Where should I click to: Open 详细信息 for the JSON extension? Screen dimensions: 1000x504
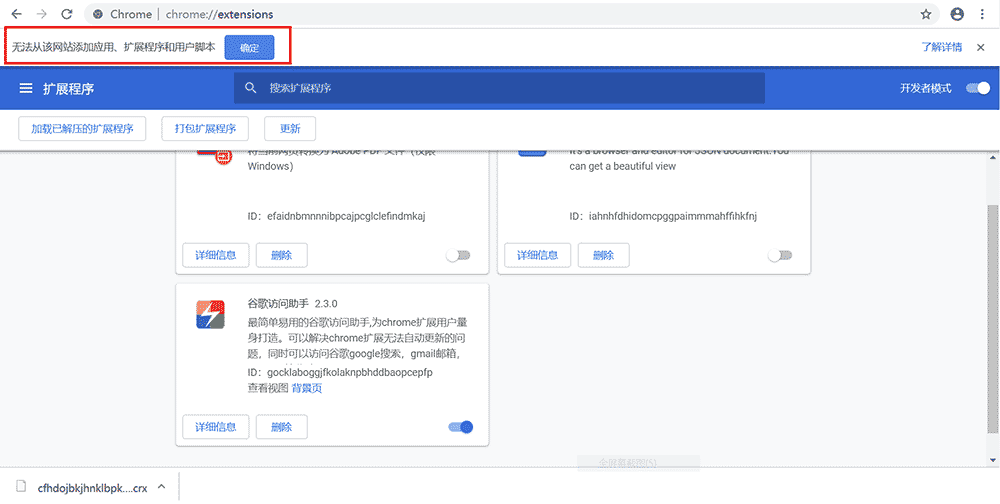[x=538, y=255]
